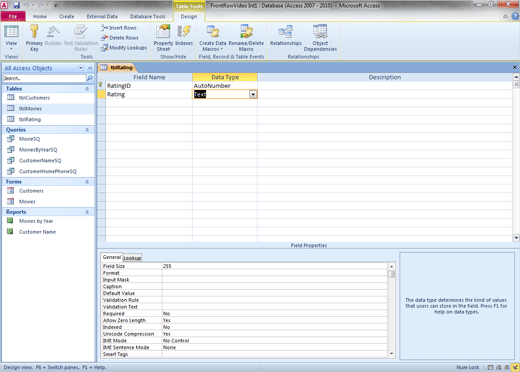Save the database with Quick Access icon
Viewport: 520px width, 372px height.
coord(16,5)
